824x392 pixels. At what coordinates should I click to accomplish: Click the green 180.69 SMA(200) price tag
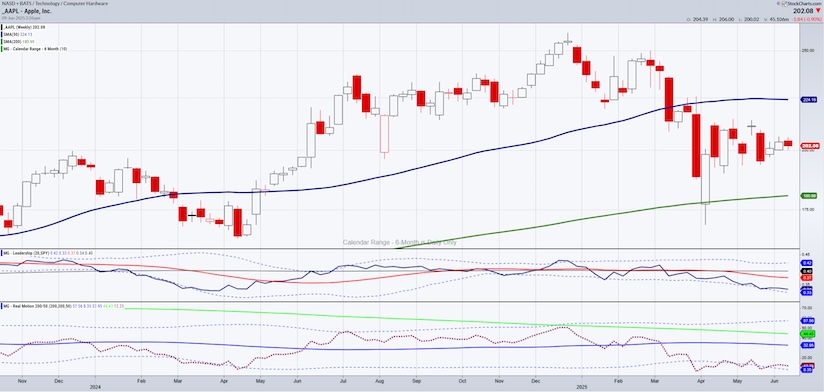pos(809,195)
